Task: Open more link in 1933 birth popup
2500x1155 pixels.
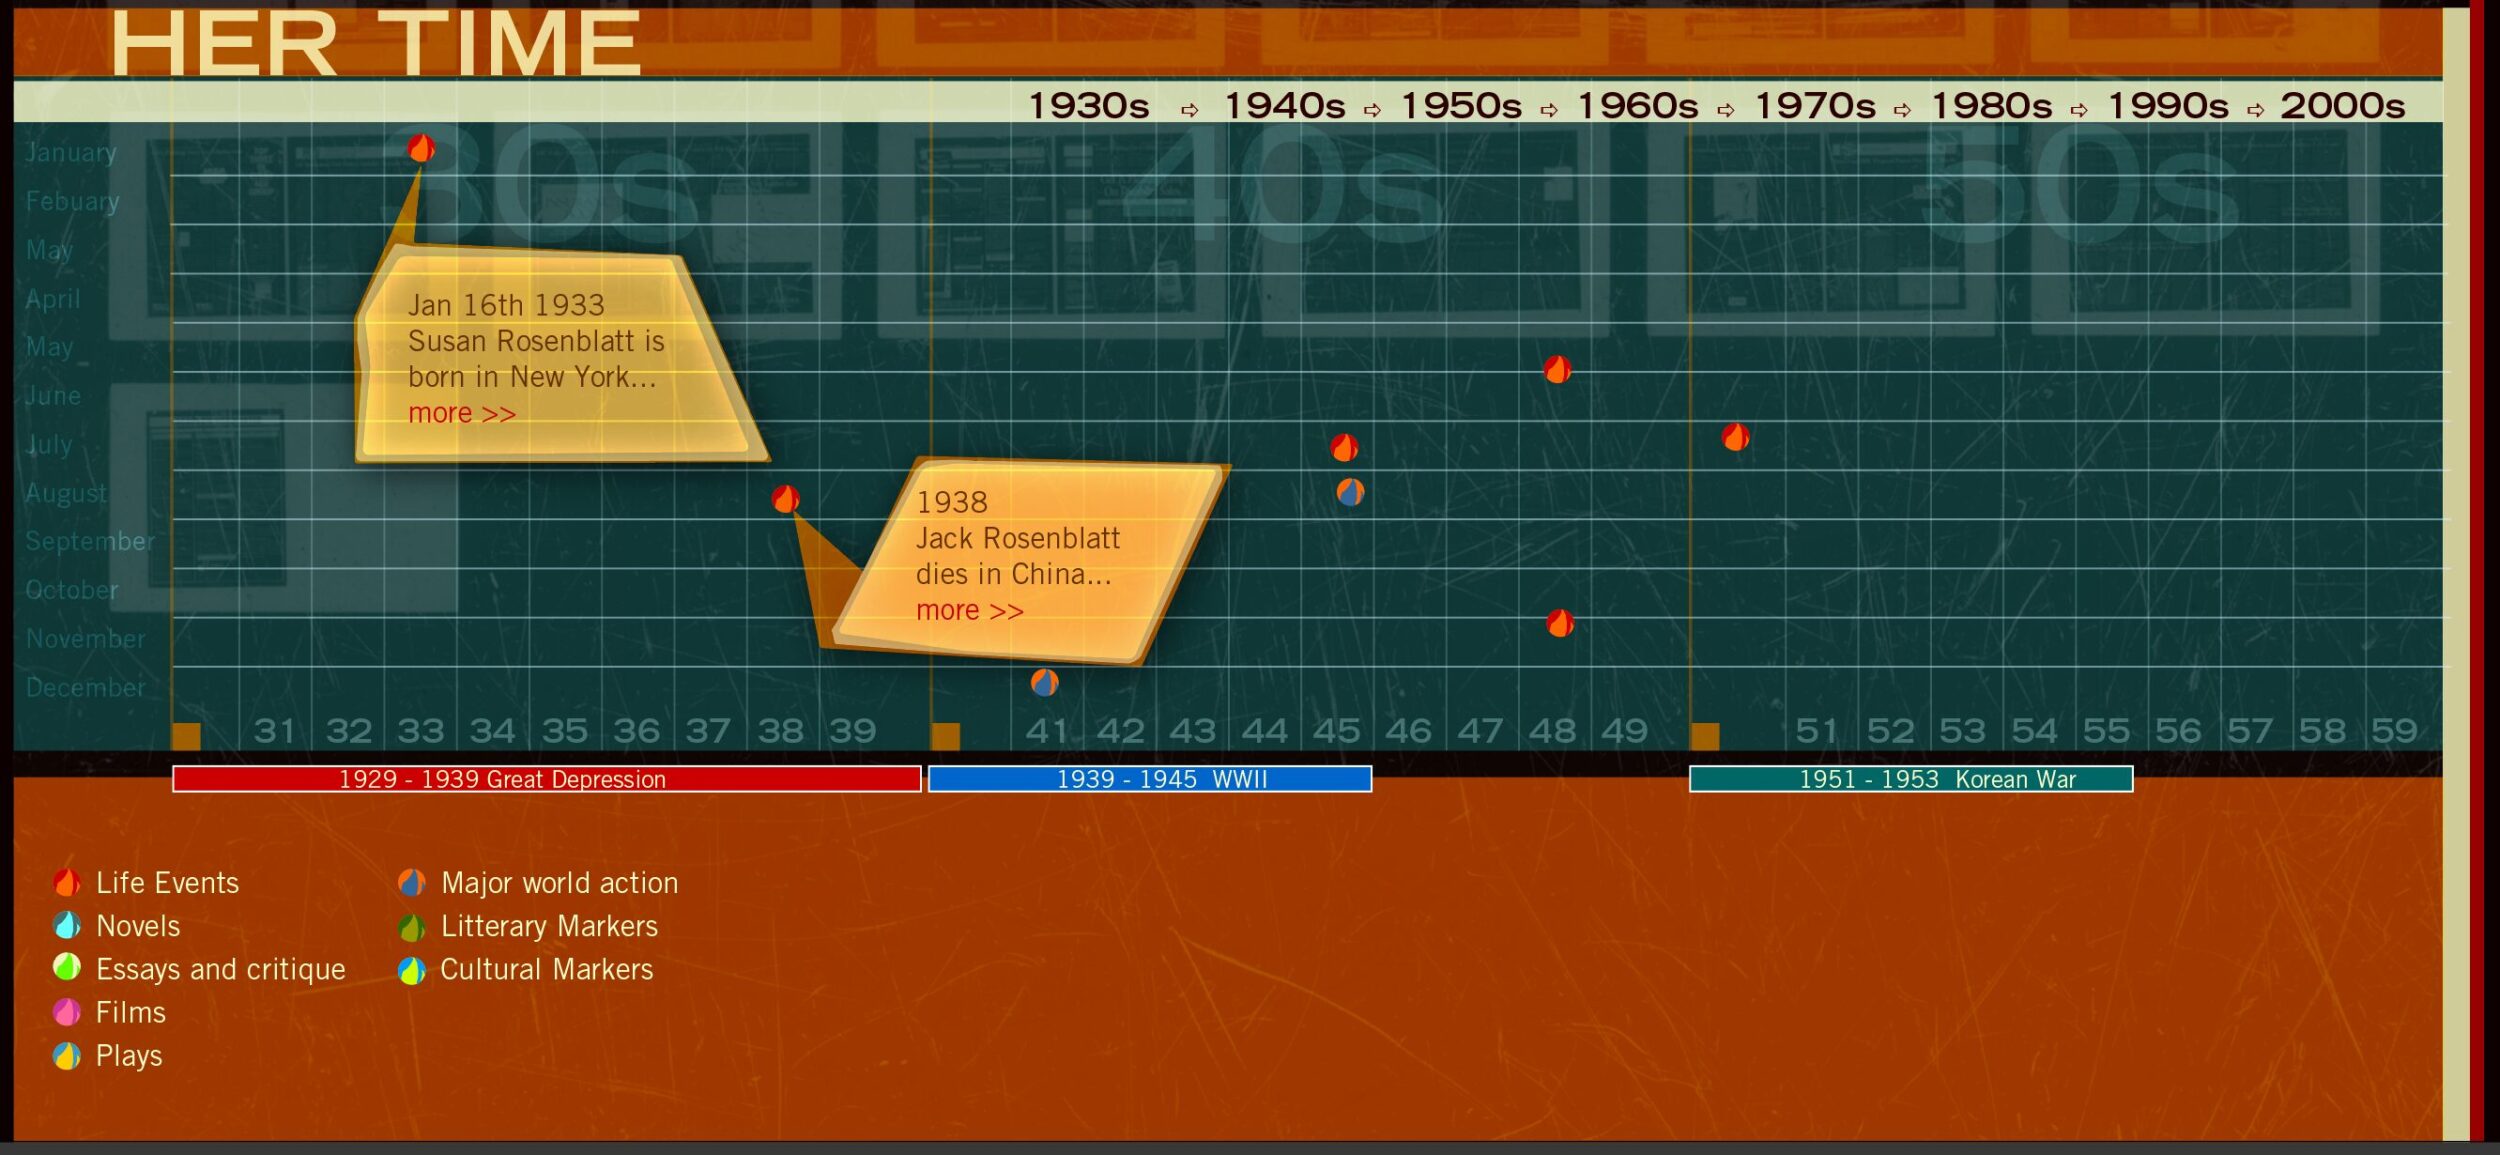Action: [462, 414]
